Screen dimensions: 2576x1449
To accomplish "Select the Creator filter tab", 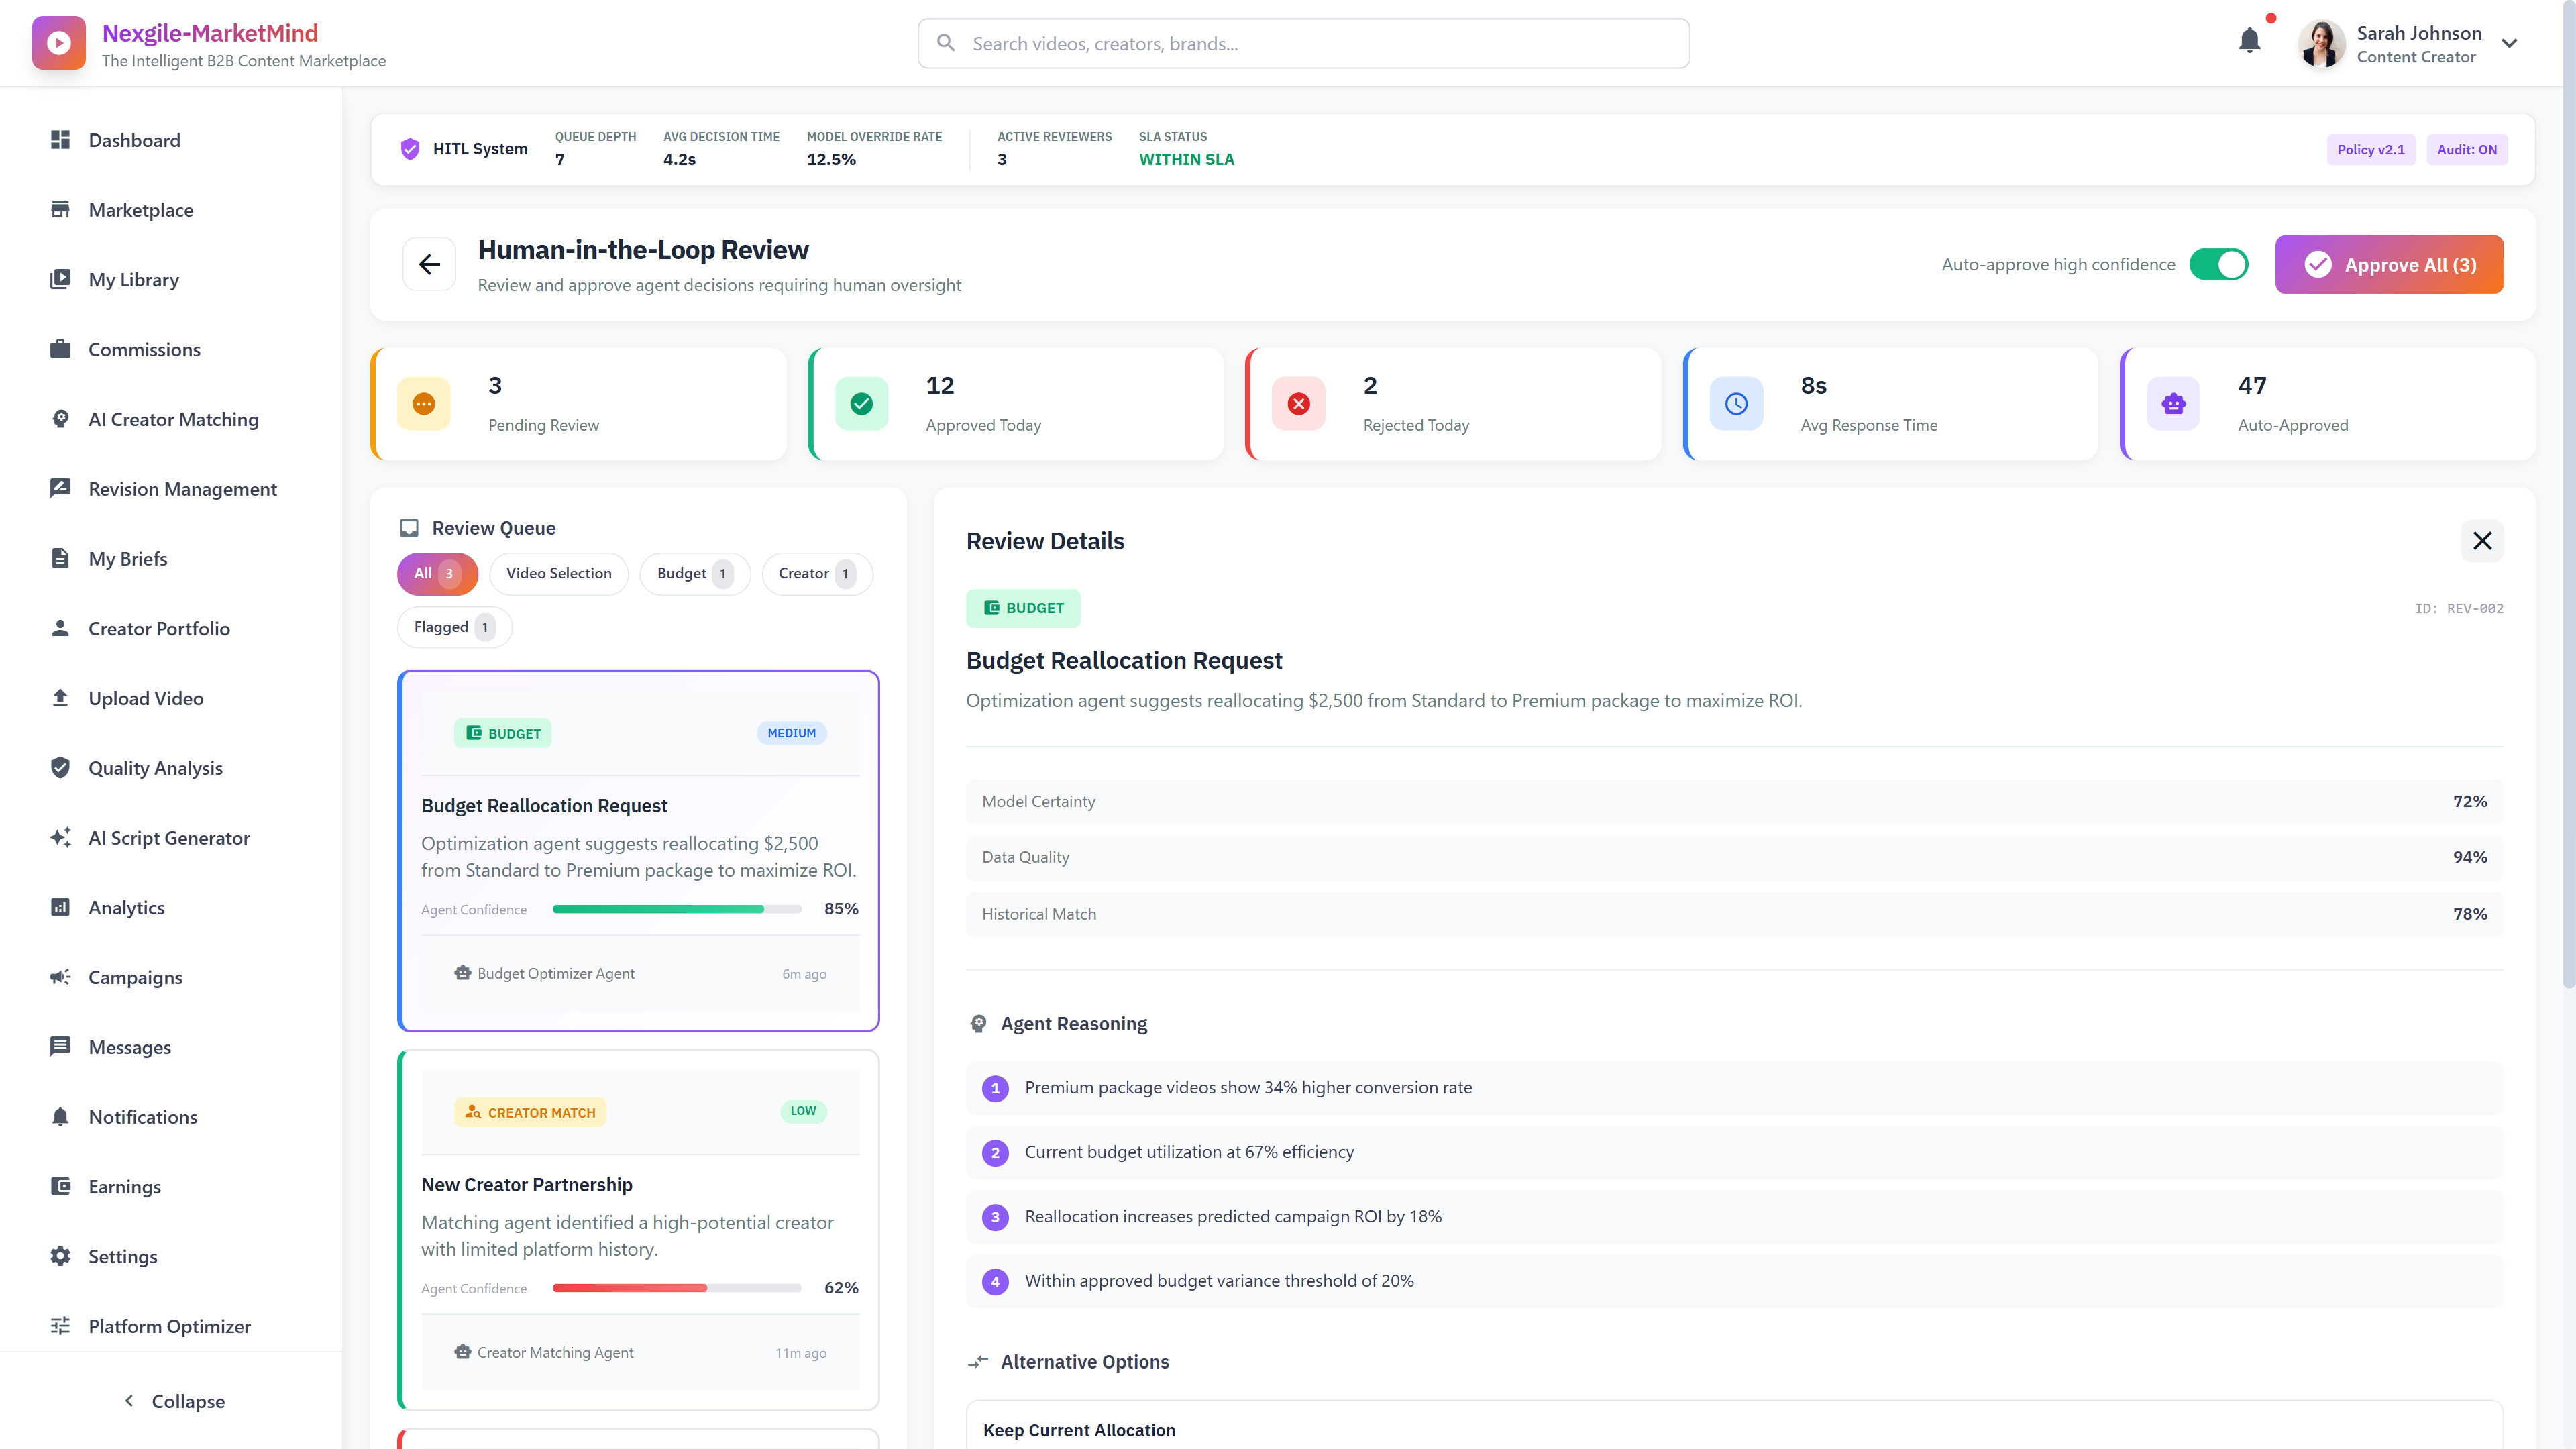I will [816, 573].
